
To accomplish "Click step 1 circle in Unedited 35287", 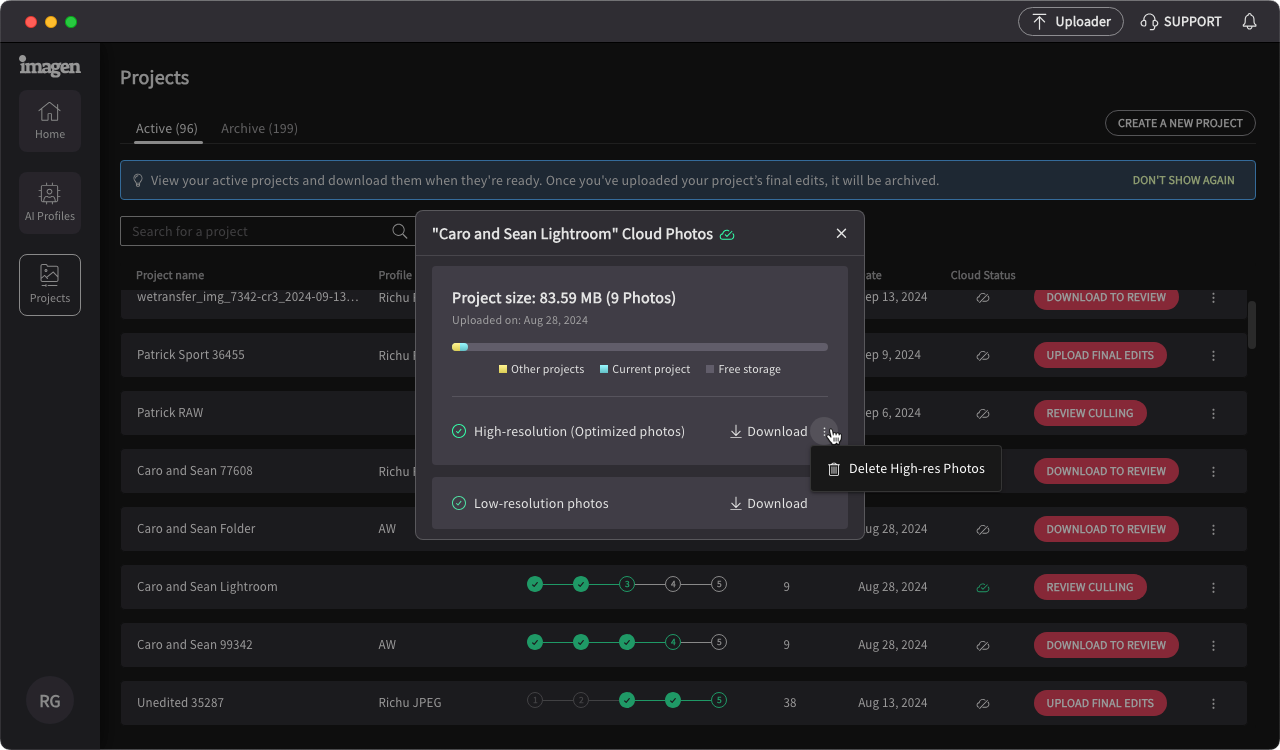I will point(535,700).
